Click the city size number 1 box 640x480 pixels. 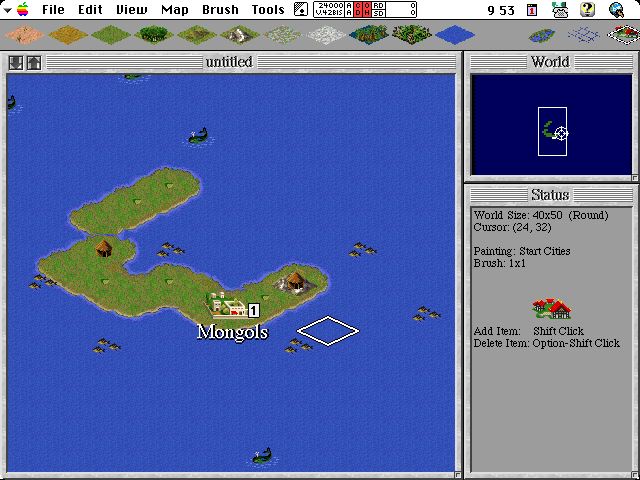[253, 311]
